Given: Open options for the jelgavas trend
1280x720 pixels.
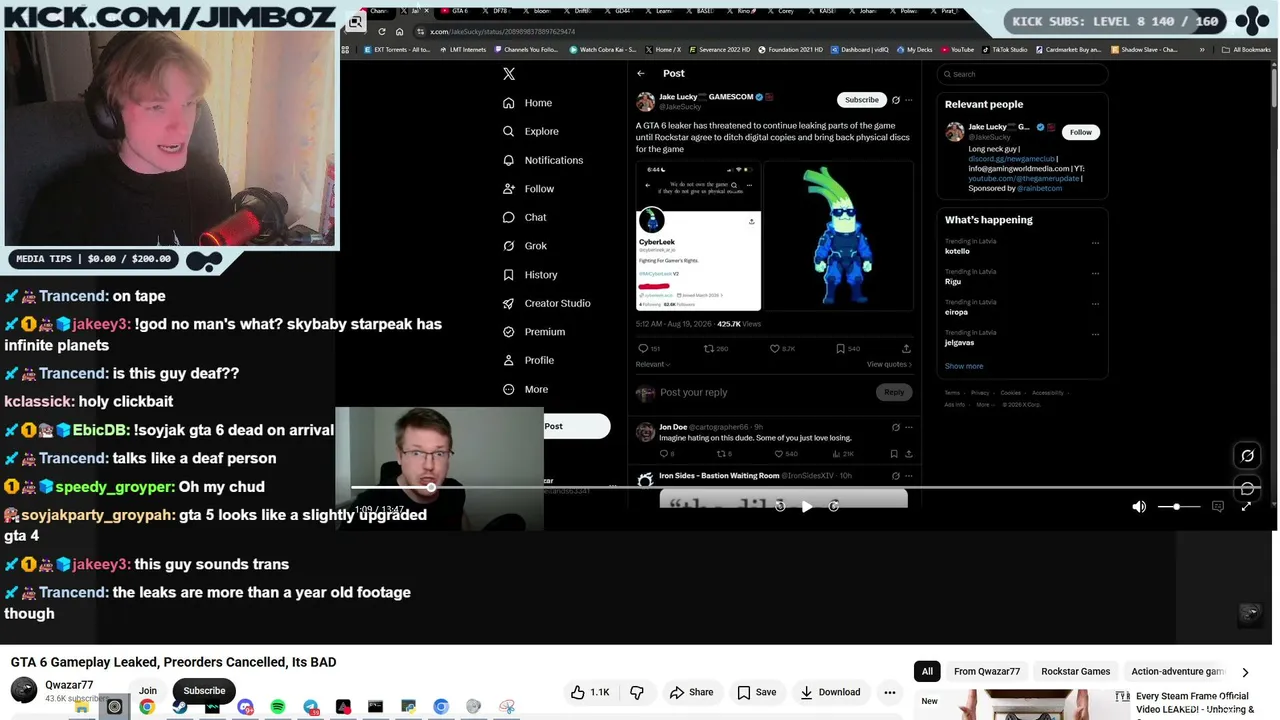Looking at the screenshot, I should click(1096, 335).
